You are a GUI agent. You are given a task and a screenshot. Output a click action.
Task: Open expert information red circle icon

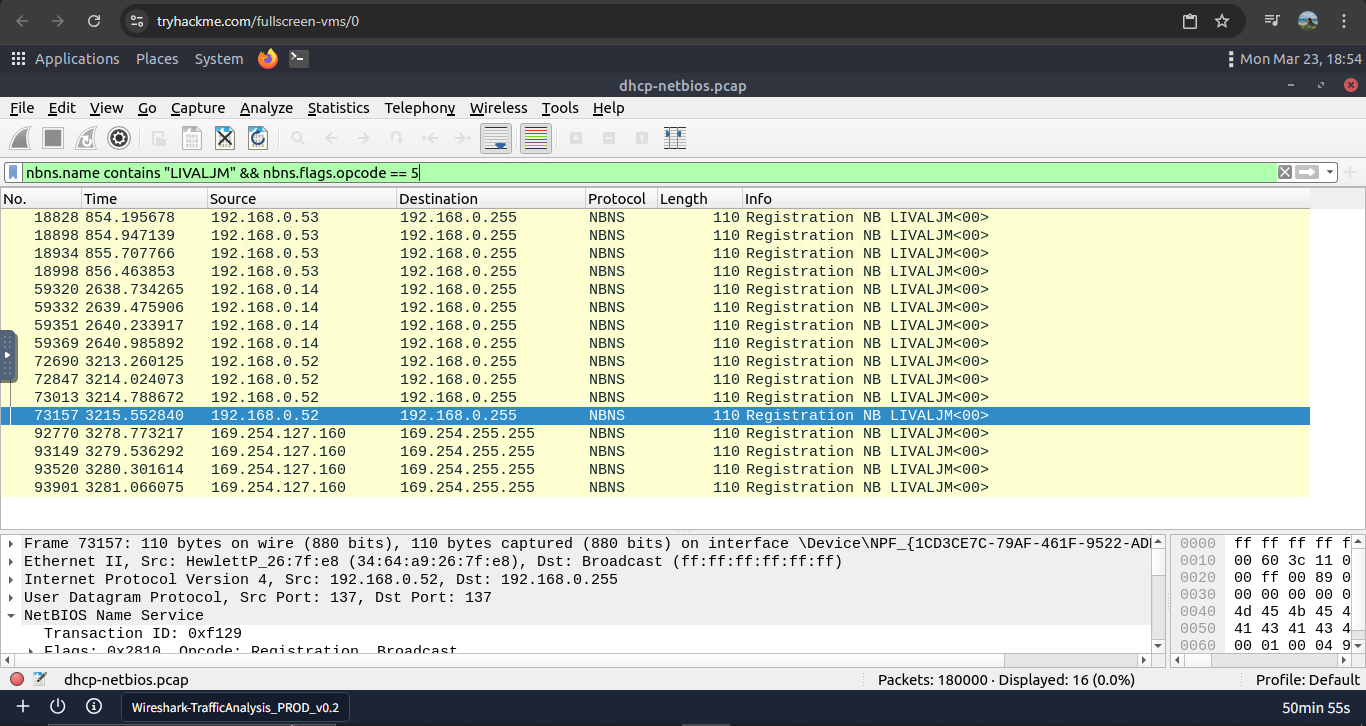[17, 680]
